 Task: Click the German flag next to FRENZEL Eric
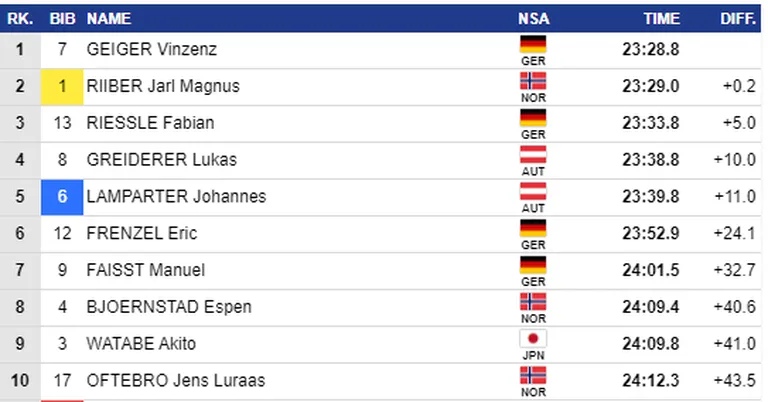(533, 228)
